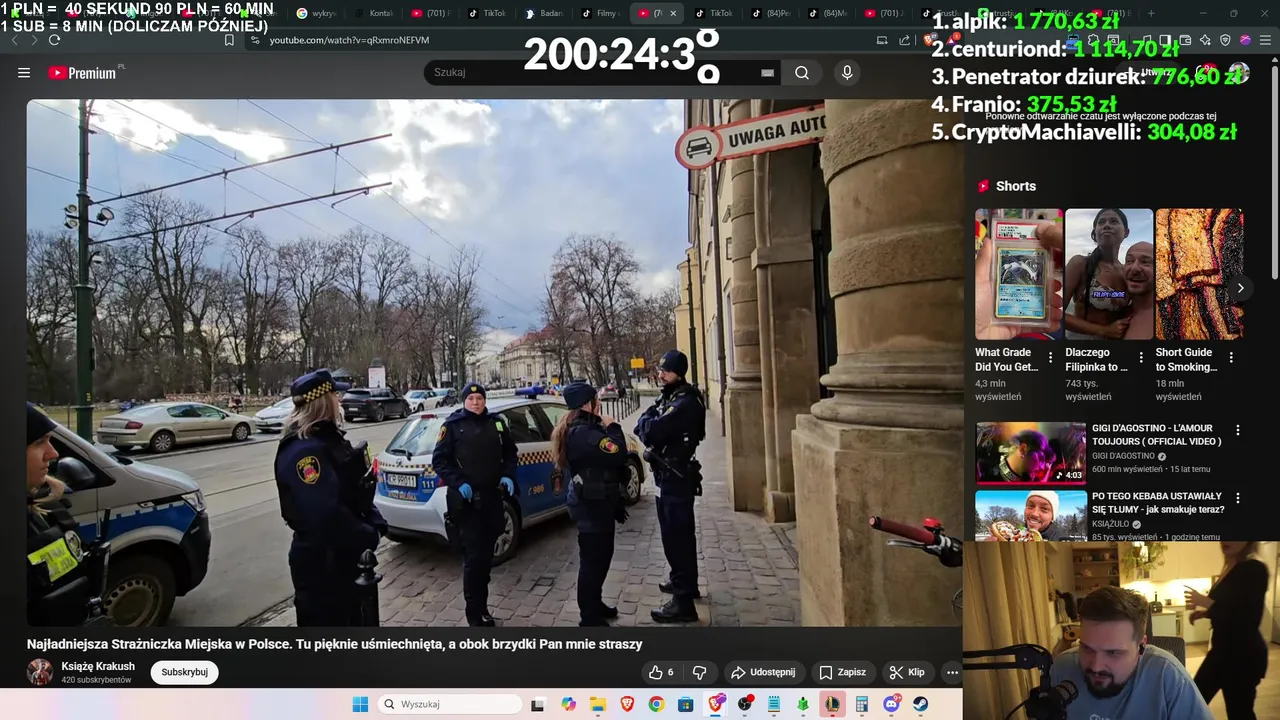This screenshot has height=720, width=1280.
Task: Open the Windows Start menu
Action: coord(360,704)
